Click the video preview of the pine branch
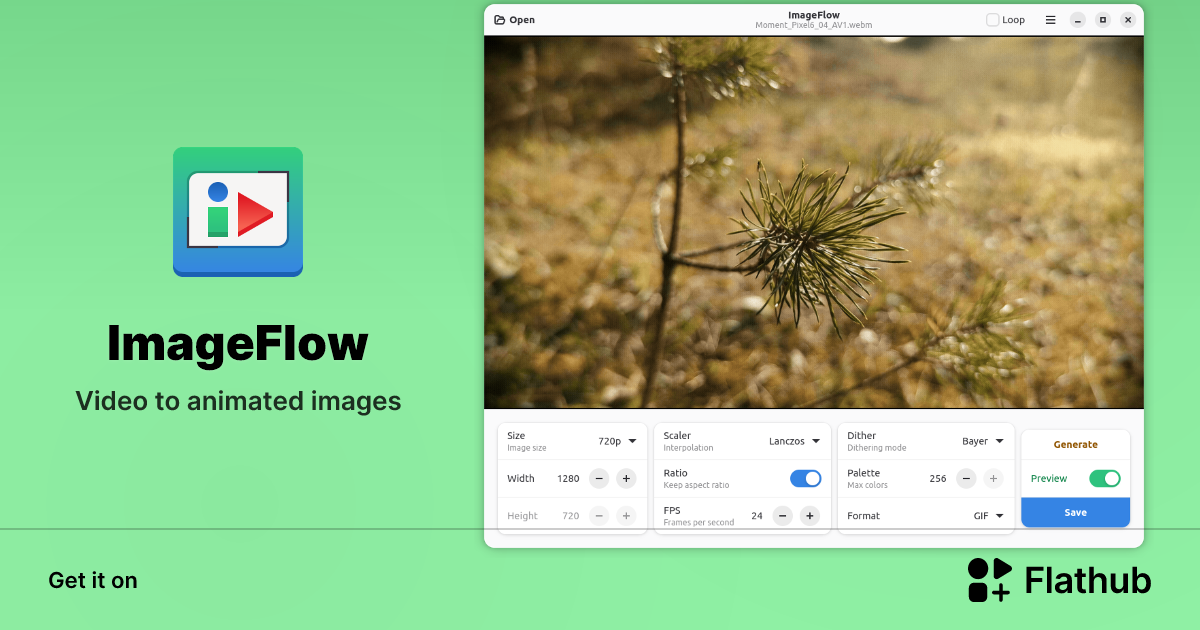The image size is (1200, 630). click(x=814, y=222)
